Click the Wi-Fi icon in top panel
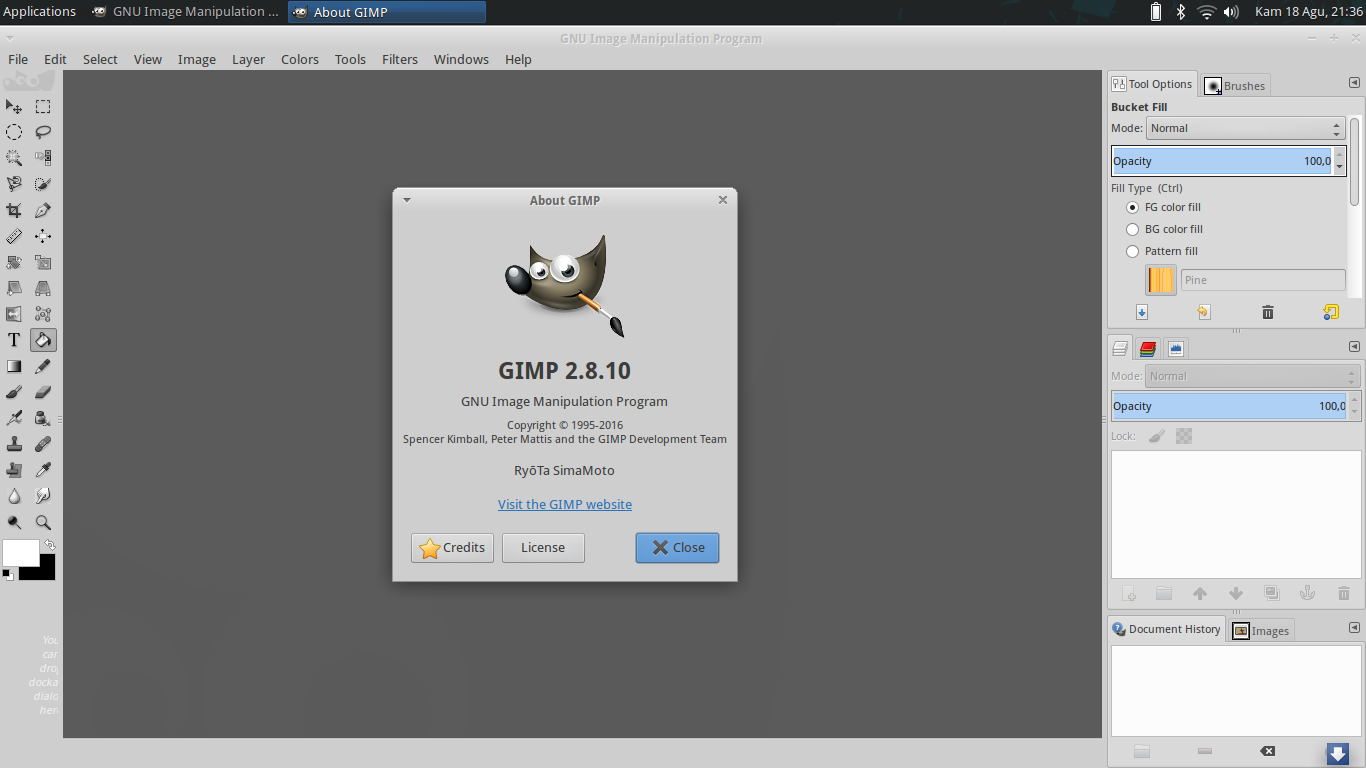 click(1206, 12)
